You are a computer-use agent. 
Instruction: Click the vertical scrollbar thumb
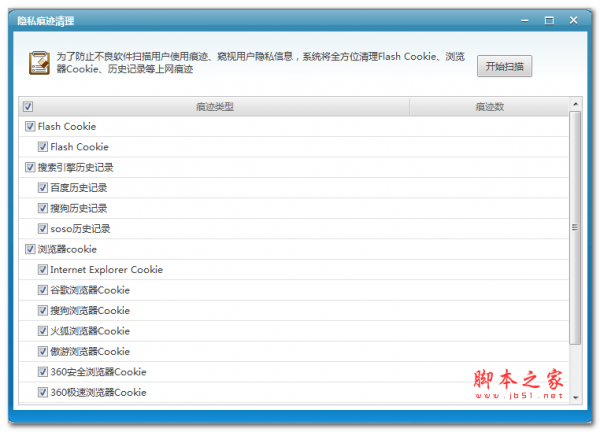coord(575,228)
